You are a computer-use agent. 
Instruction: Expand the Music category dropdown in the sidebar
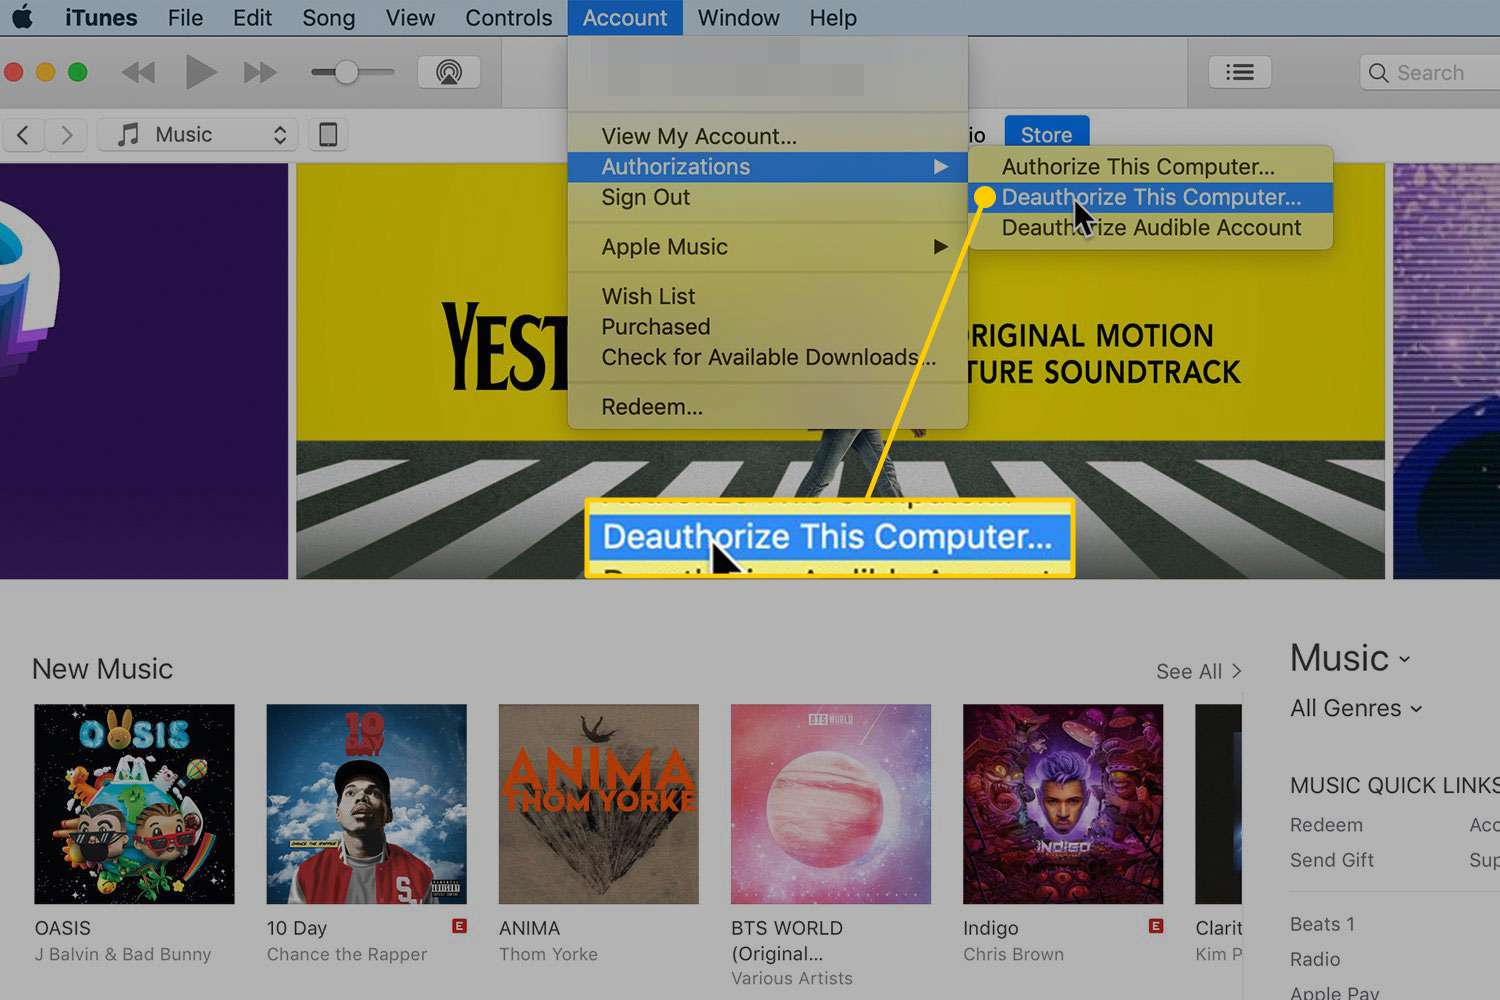[x=1350, y=658]
